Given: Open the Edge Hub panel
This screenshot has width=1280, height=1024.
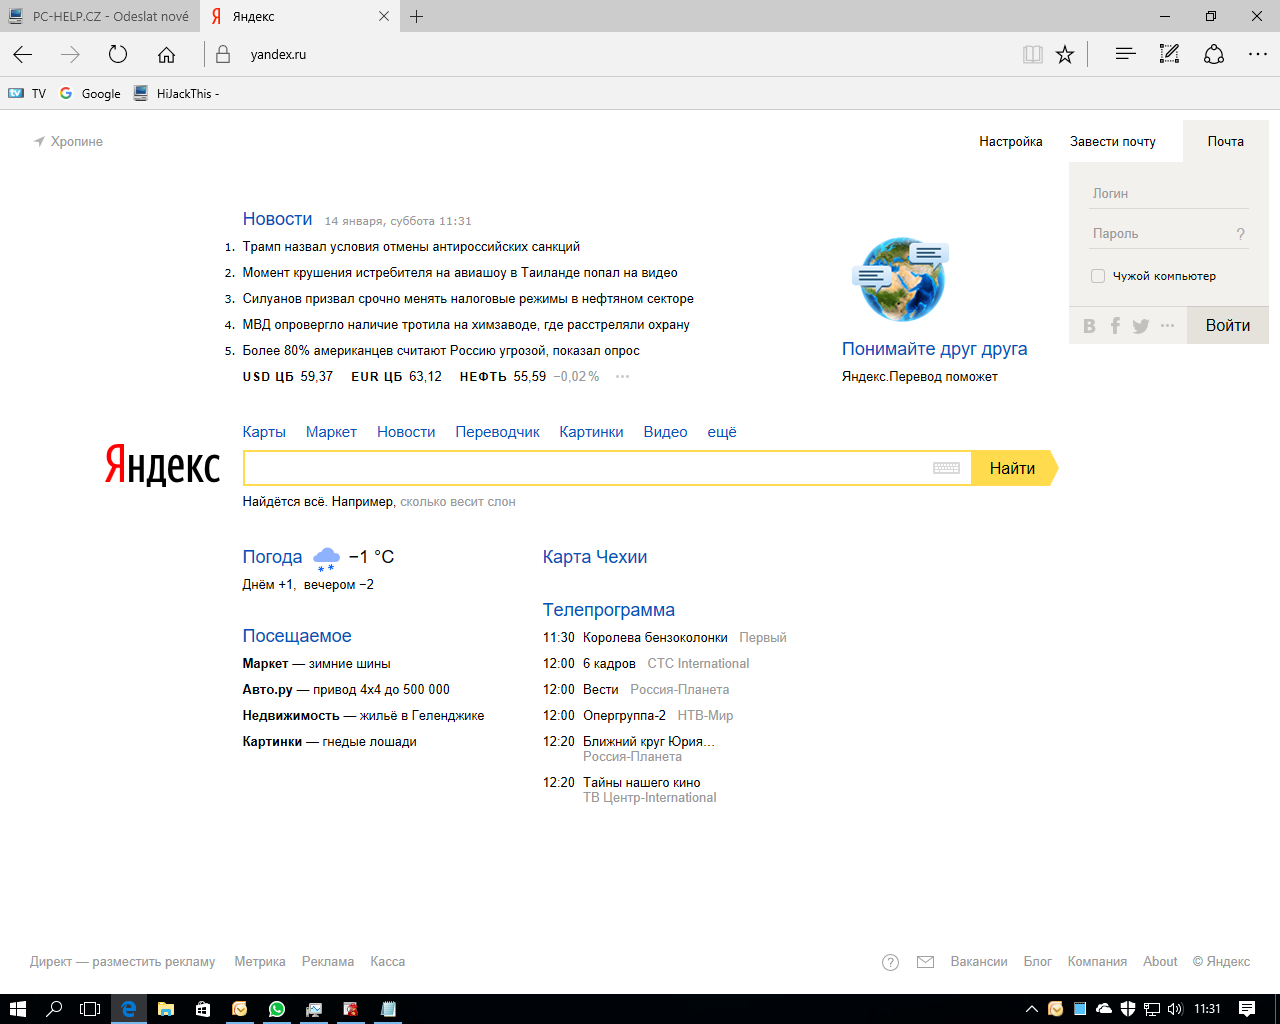Looking at the screenshot, I should click(1125, 54).
